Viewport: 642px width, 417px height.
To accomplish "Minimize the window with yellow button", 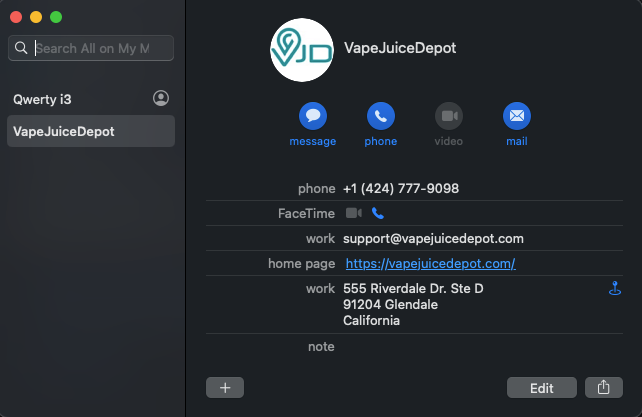I will point(36,17).
